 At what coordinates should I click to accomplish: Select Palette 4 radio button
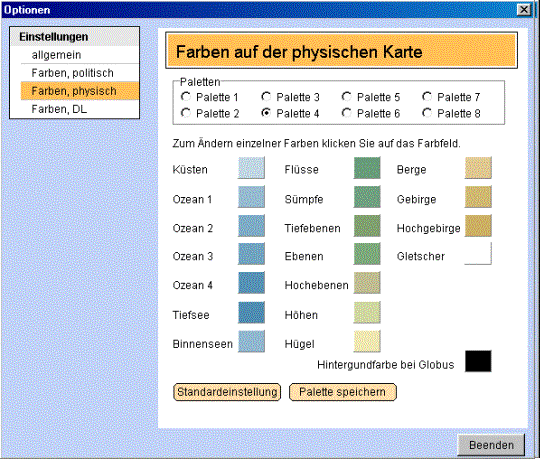point(266,113)
